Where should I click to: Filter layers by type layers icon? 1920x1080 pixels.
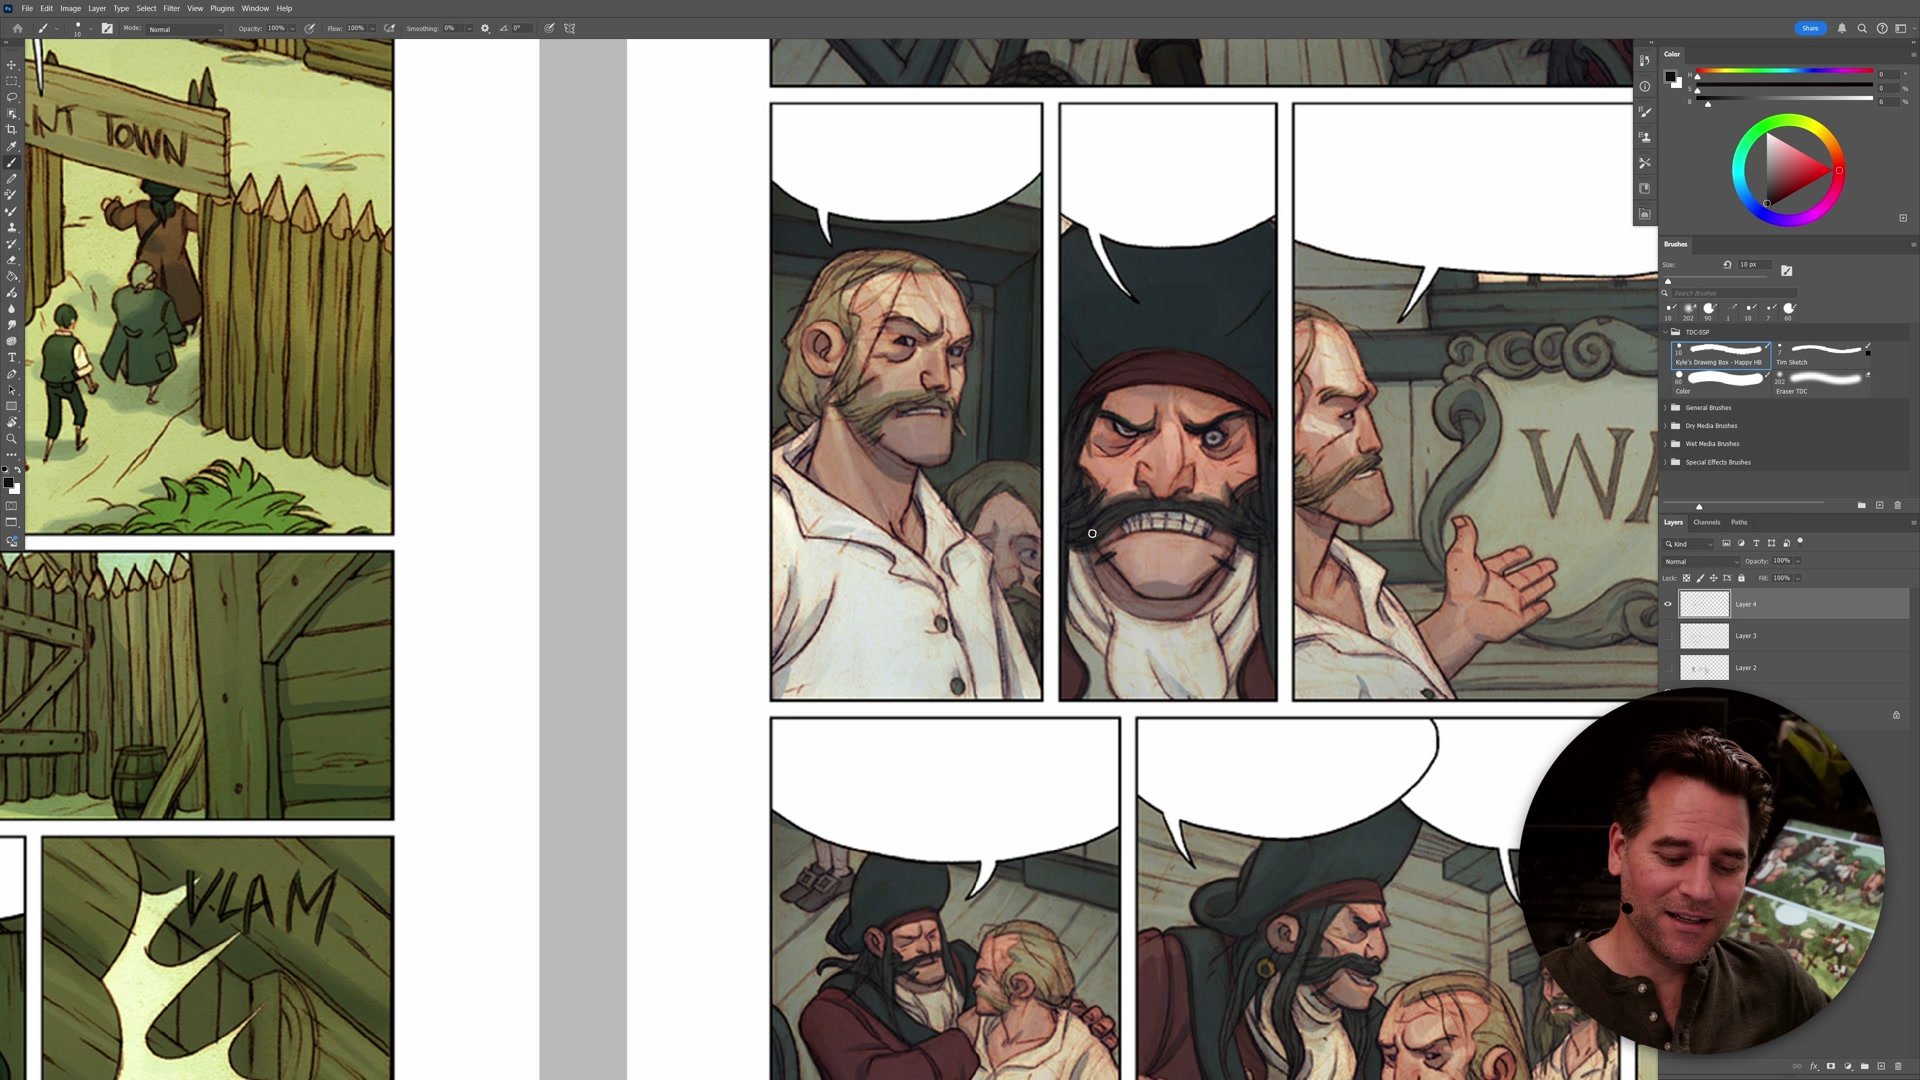pos(1756,543)
